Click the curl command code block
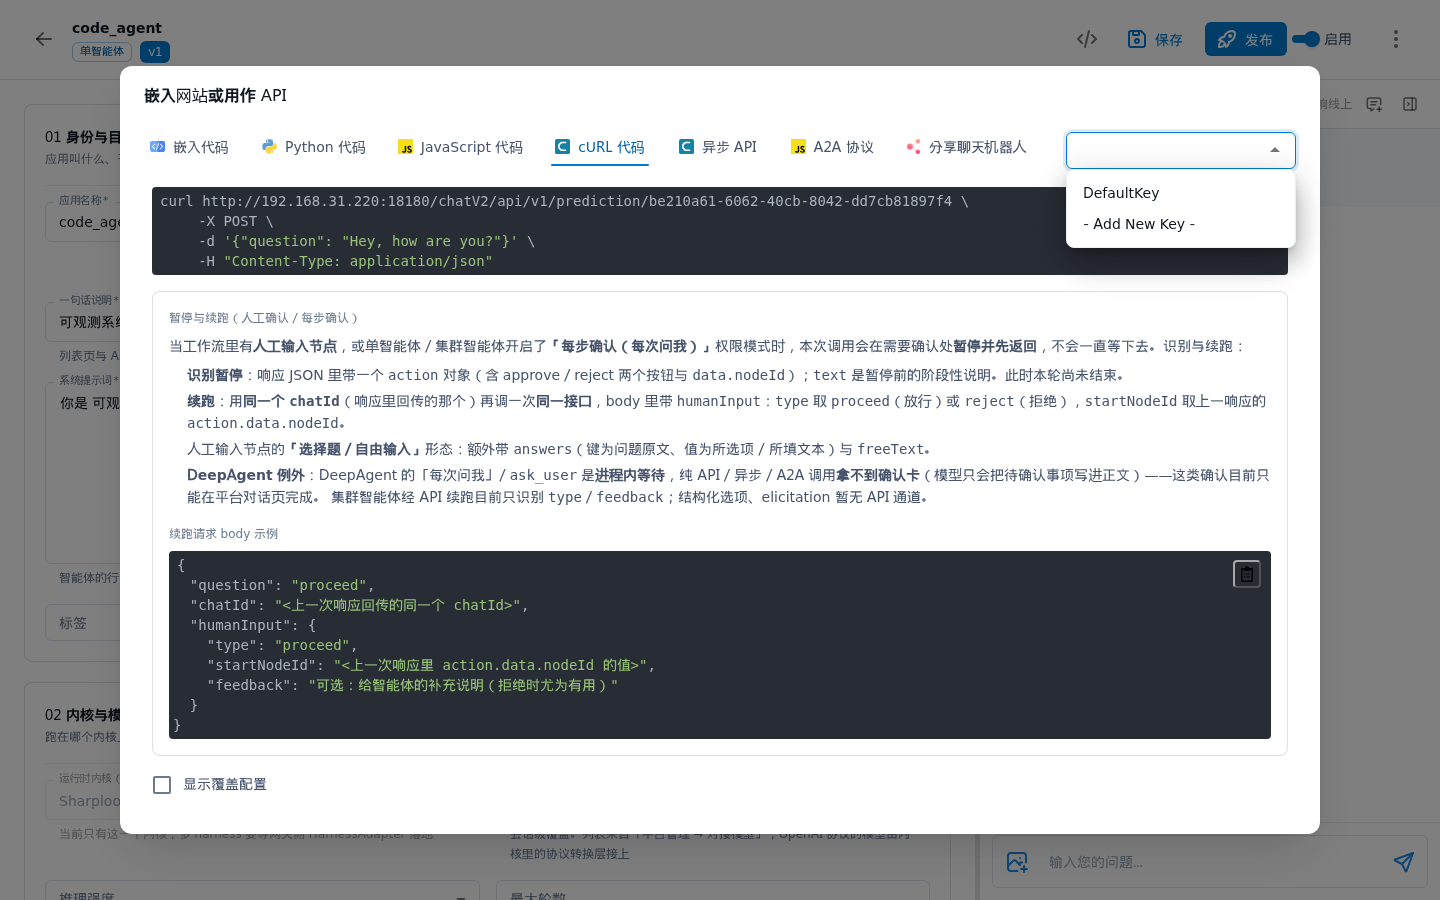 click(x=720, y=231)
